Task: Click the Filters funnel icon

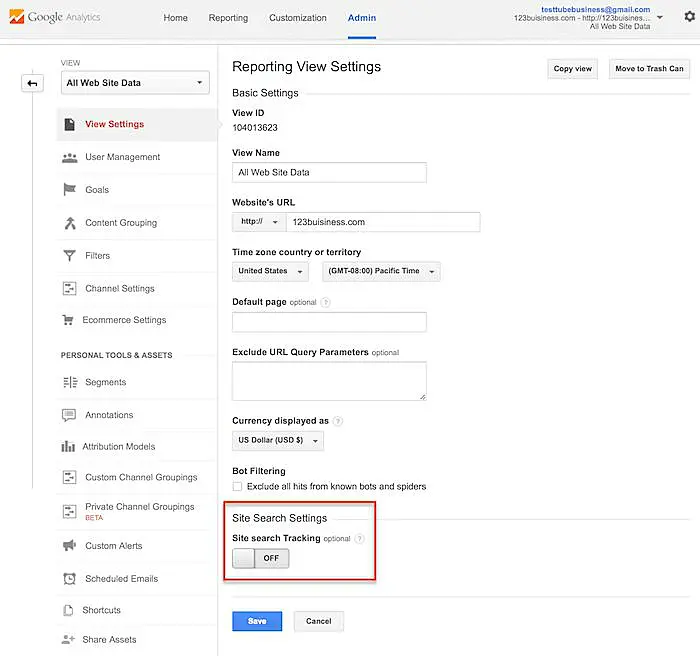Action: (69, 256)
